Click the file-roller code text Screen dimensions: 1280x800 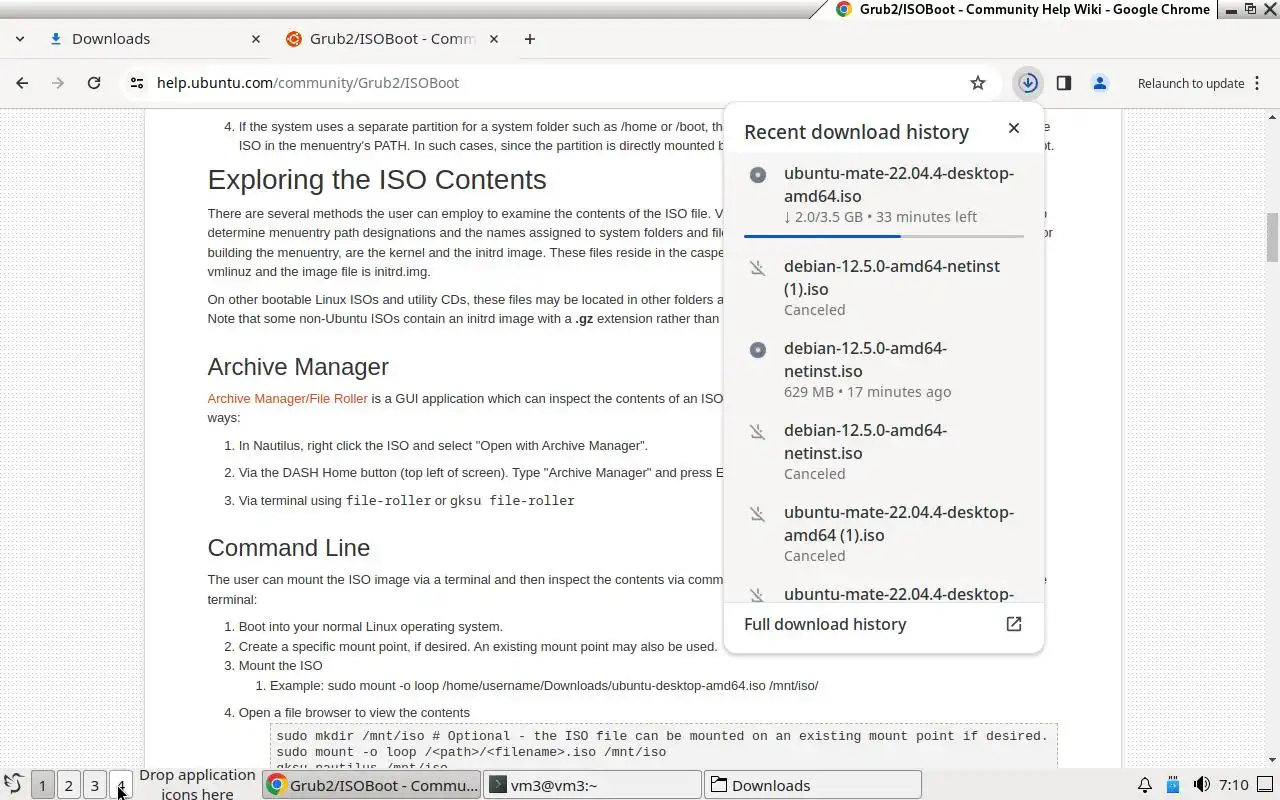click(x=388, y=500)
